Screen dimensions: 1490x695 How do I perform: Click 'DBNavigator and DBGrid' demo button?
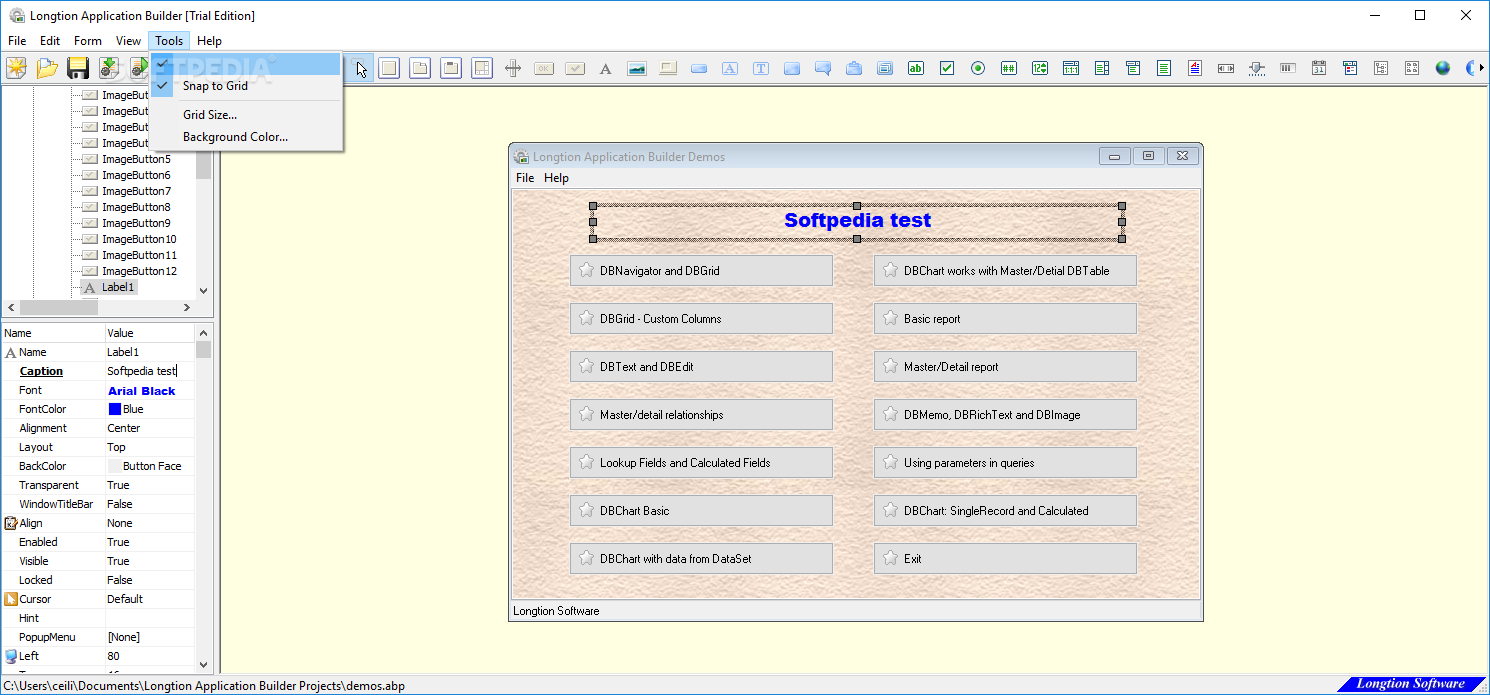pos(701,271)
